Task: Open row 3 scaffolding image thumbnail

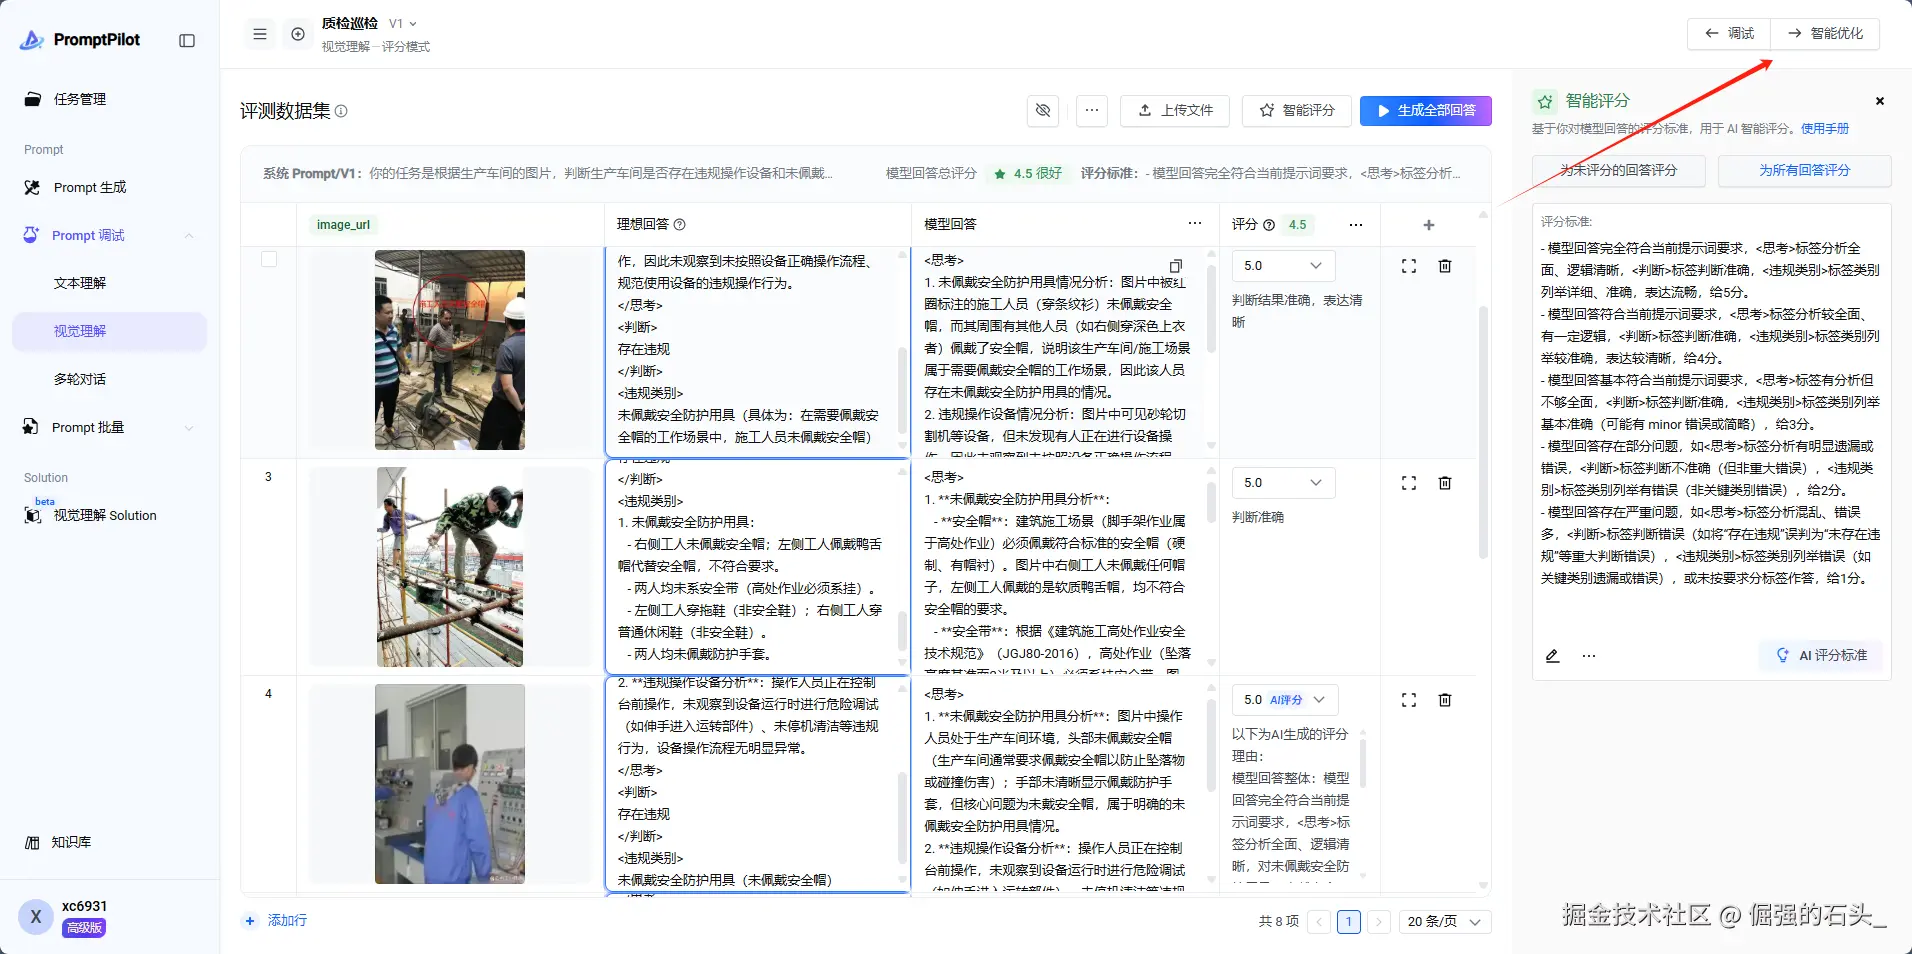Action: [450, 567]
